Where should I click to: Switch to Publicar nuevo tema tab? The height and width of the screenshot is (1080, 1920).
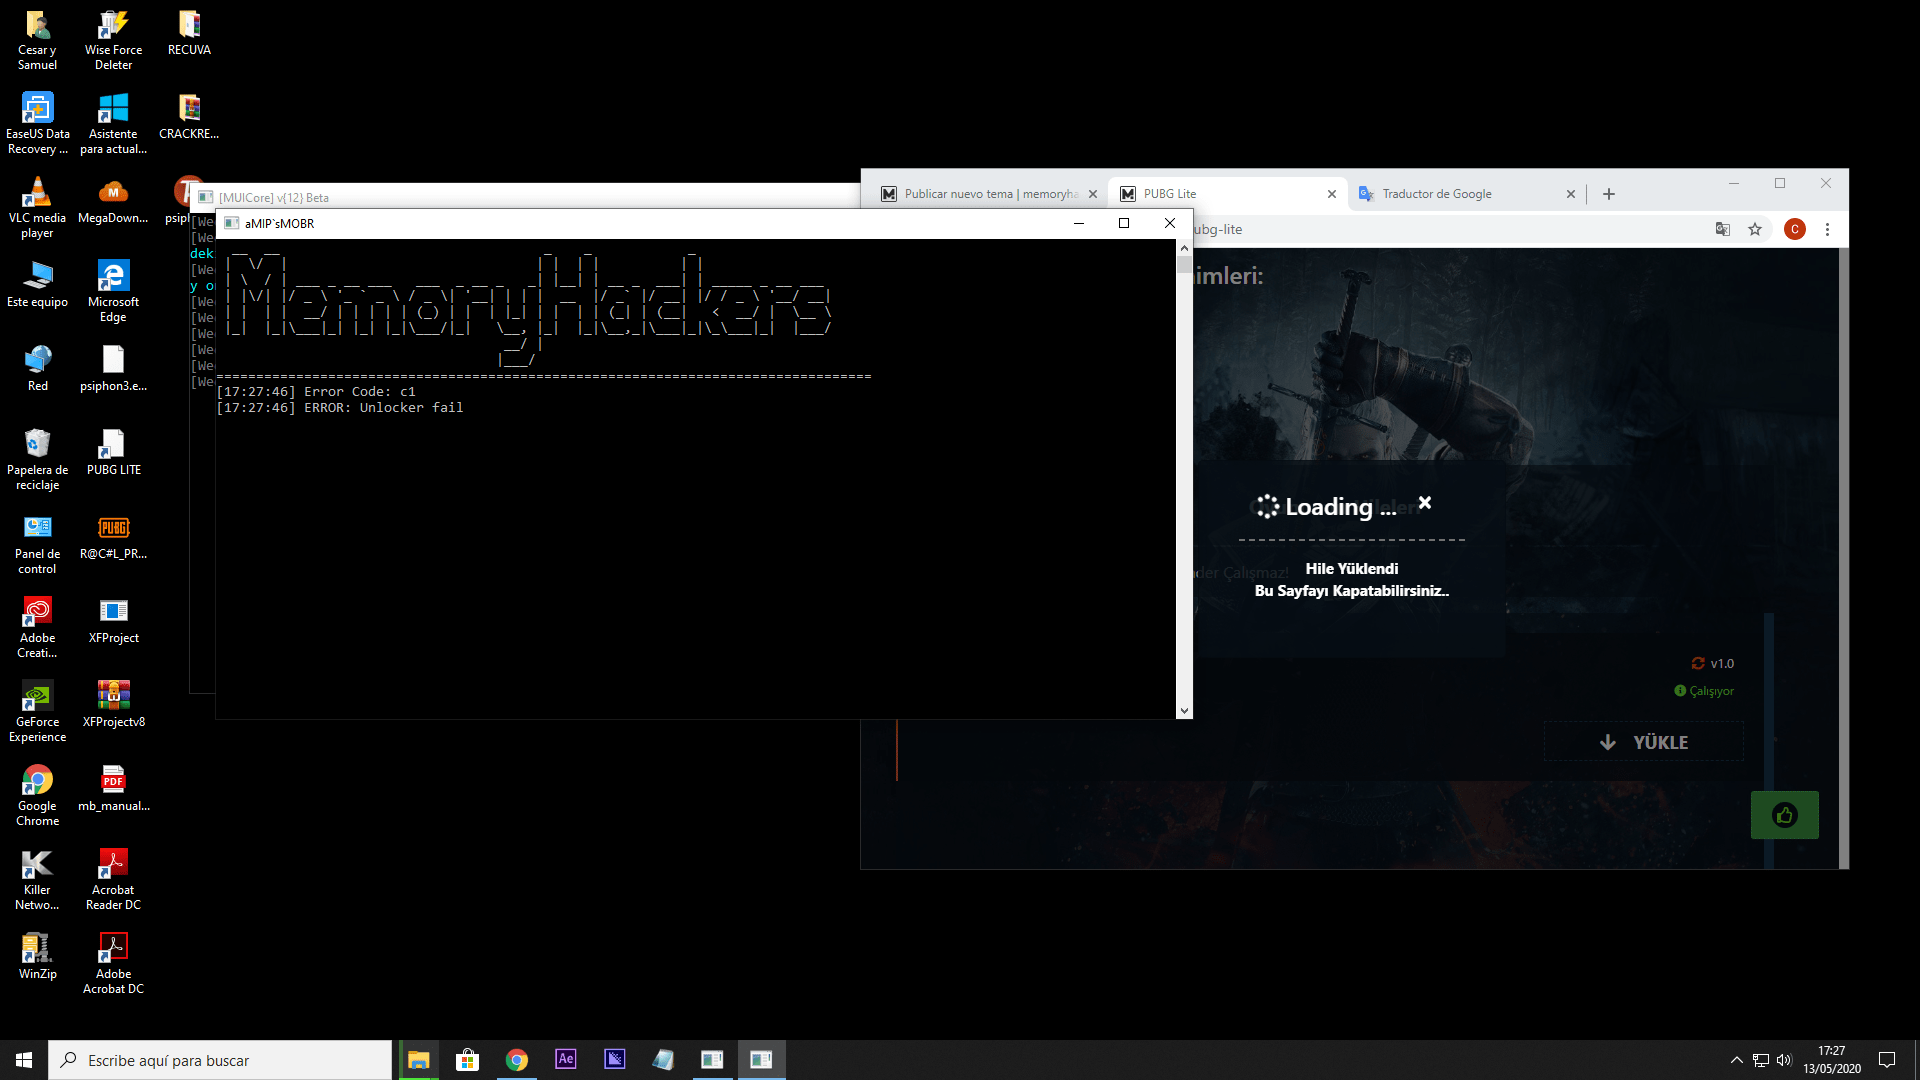coord(989,194)
